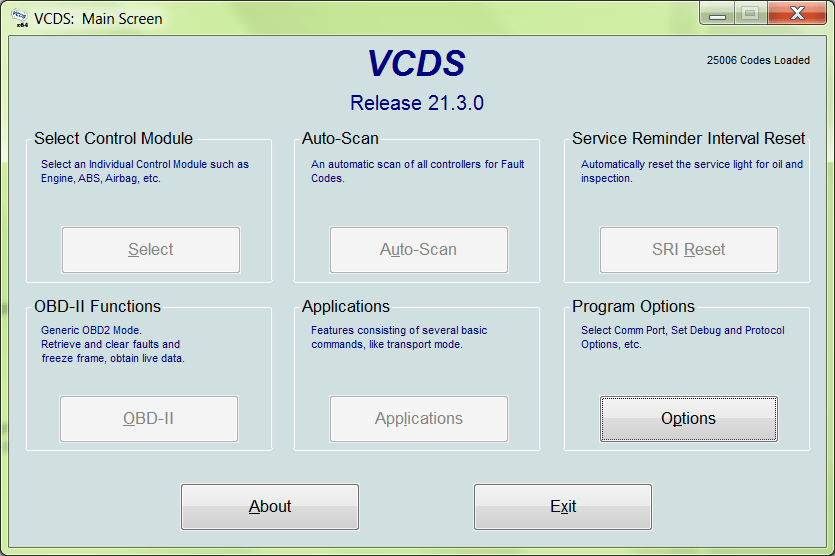Viewport: 835px width, 556px height.
Task: Open the OBD-II functions button
Action: pyautogui.click(x=149, y=419)
